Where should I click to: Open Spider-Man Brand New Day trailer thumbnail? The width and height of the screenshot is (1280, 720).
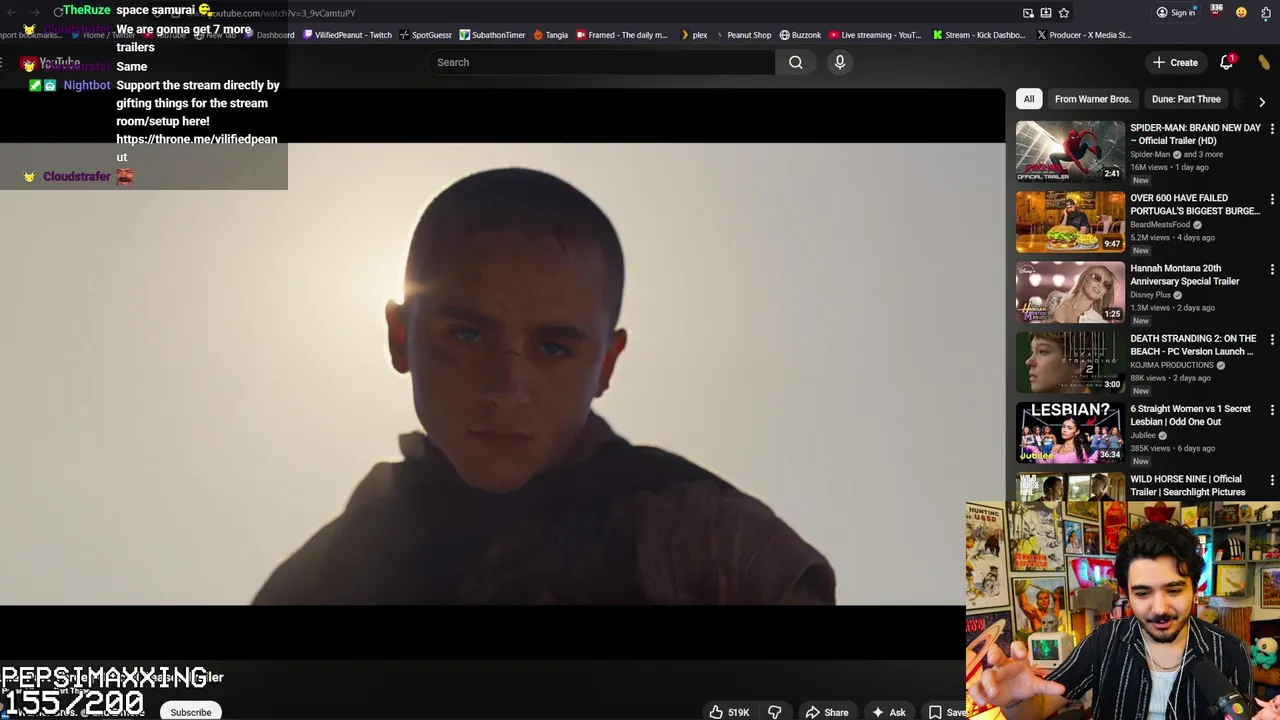1070,151
